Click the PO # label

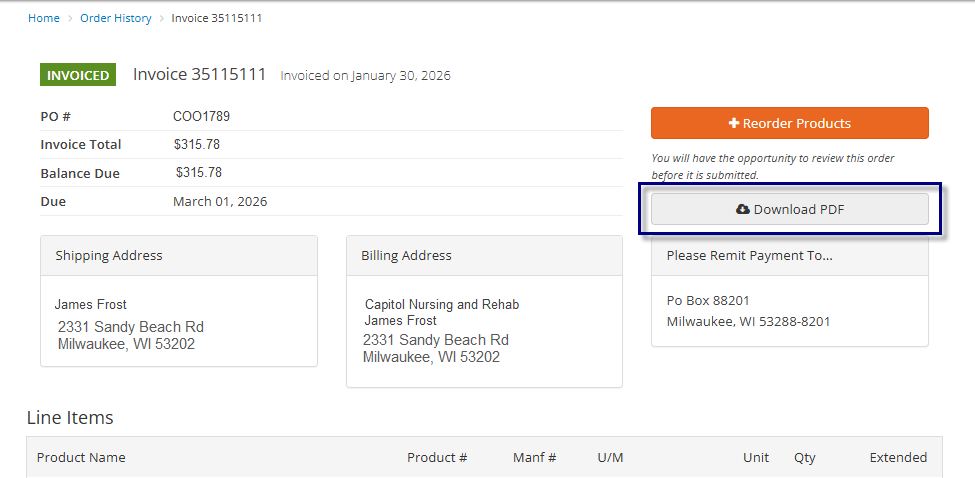coord(57,116)
